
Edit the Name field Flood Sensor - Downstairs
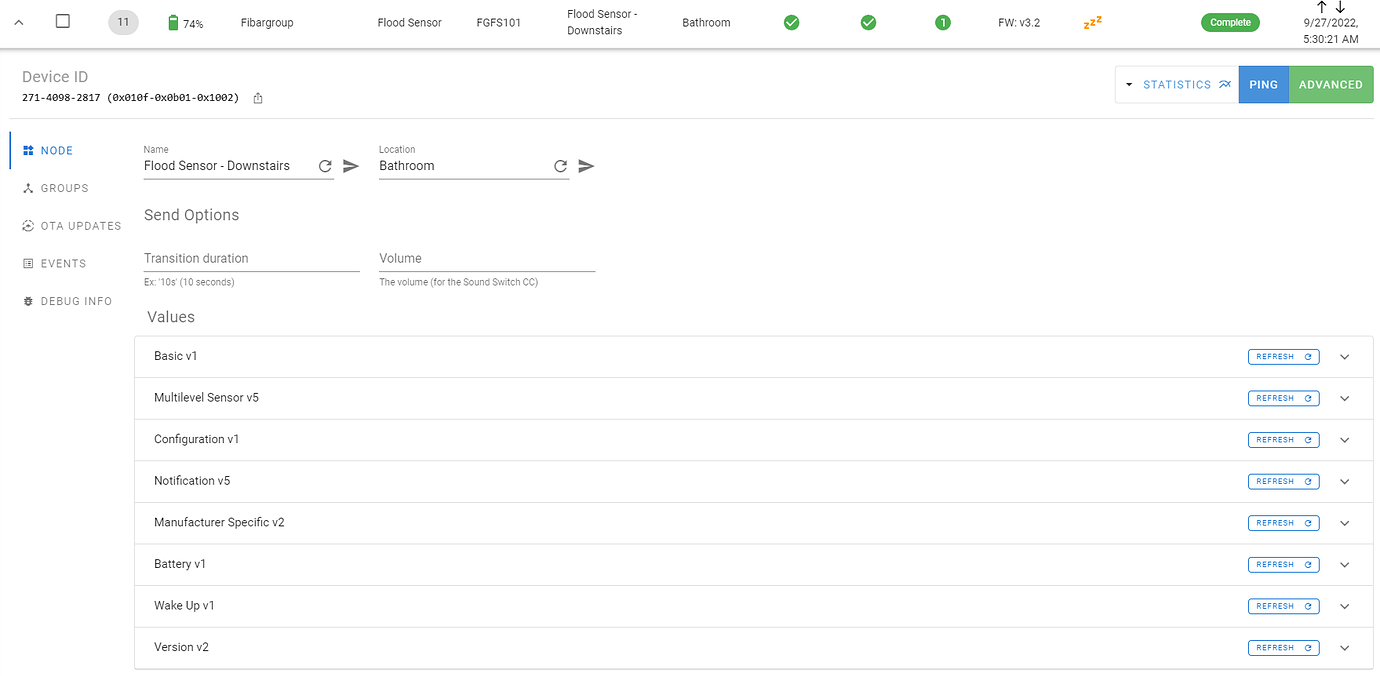click(x=227, y=166)
